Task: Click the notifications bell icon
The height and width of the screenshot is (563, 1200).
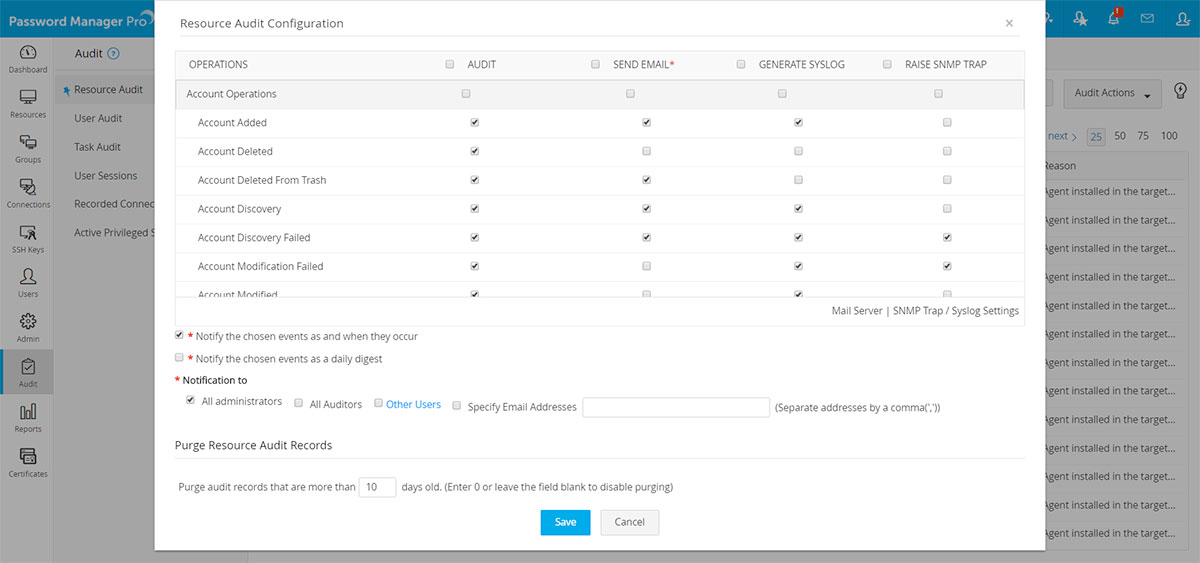Action: pyautogui.click(x=1114, y=18)
